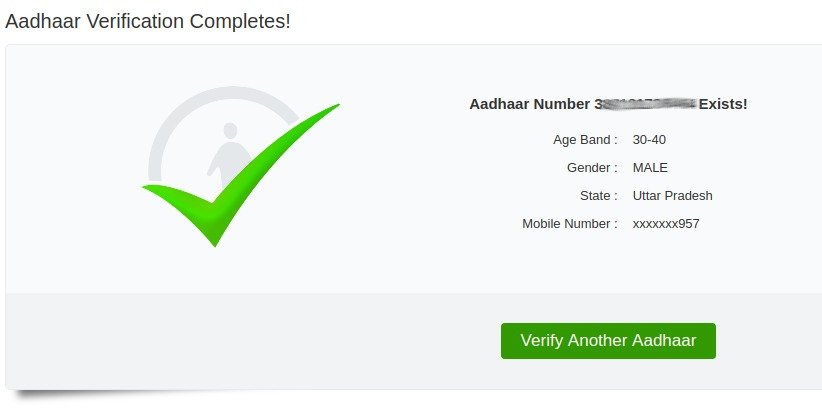Click the Aadhaar Number Exists message
The image size is (822, 413).
[x=608, y=104]
